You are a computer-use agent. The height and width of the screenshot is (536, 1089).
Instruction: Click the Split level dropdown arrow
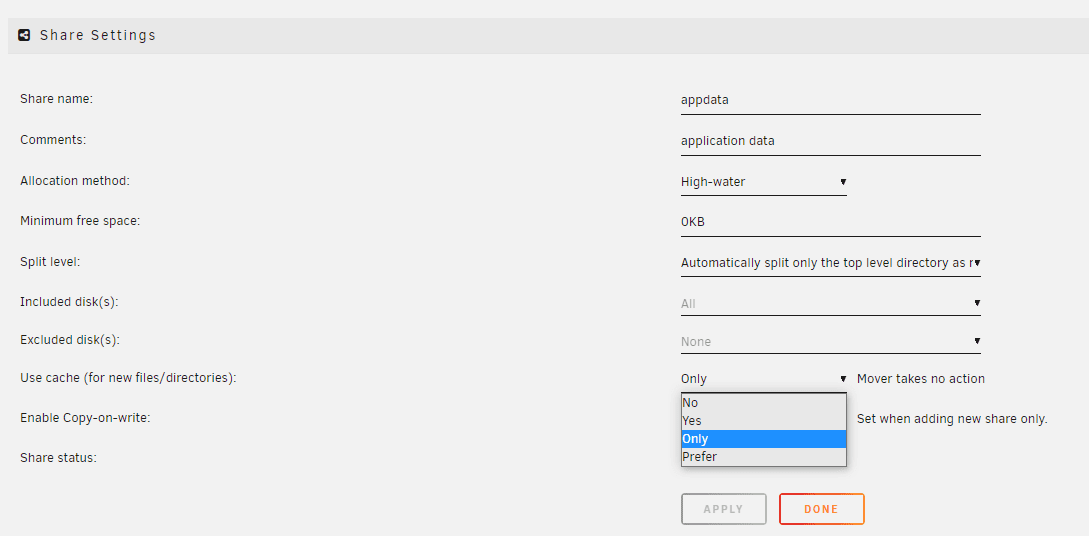[x=976, y=263]
